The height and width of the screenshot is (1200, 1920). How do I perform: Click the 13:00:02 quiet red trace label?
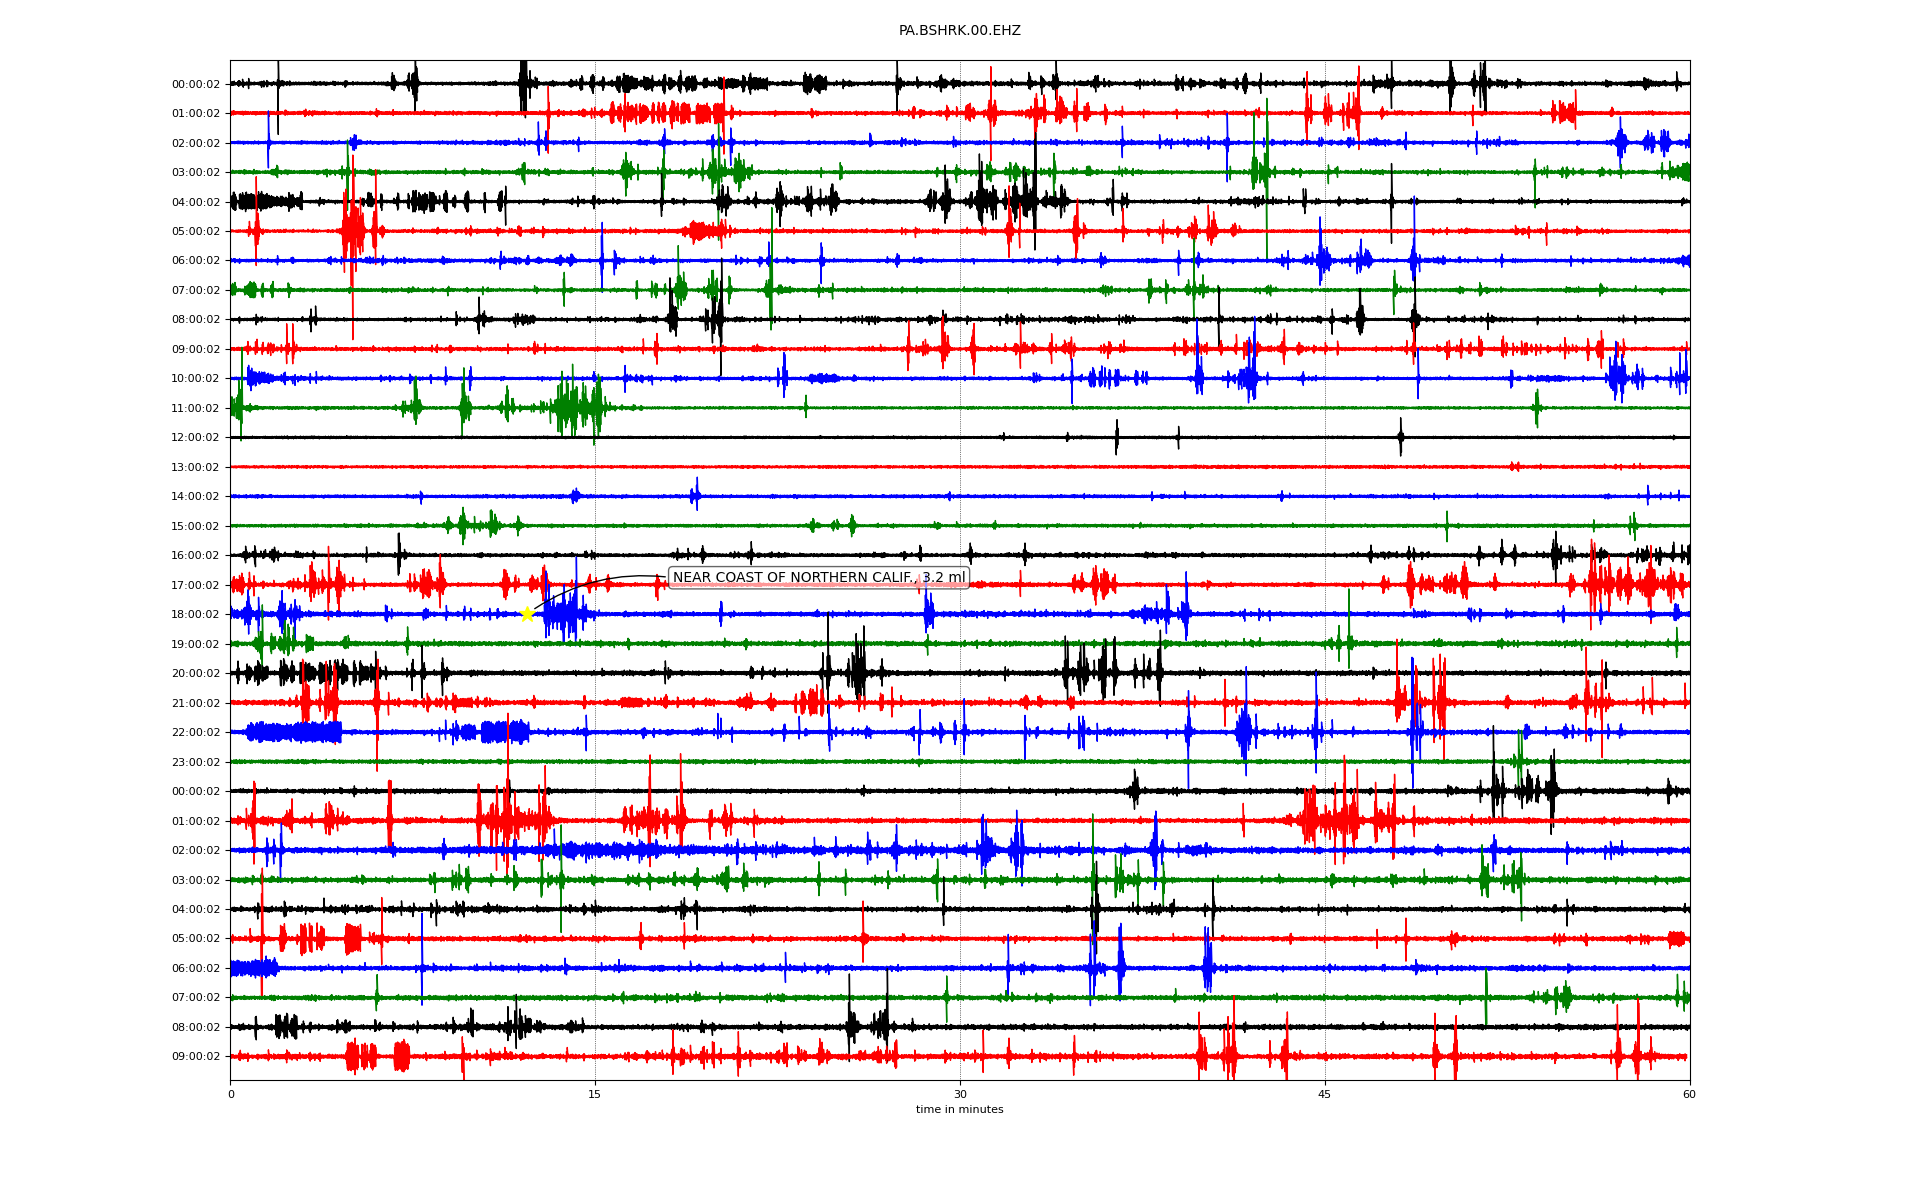(x=195, y=468)
